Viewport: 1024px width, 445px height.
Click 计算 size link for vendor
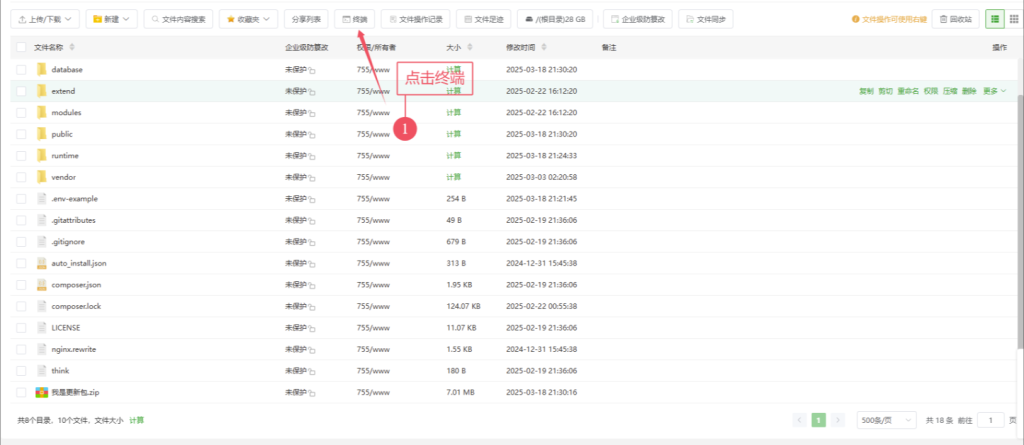tap(454, 176)
